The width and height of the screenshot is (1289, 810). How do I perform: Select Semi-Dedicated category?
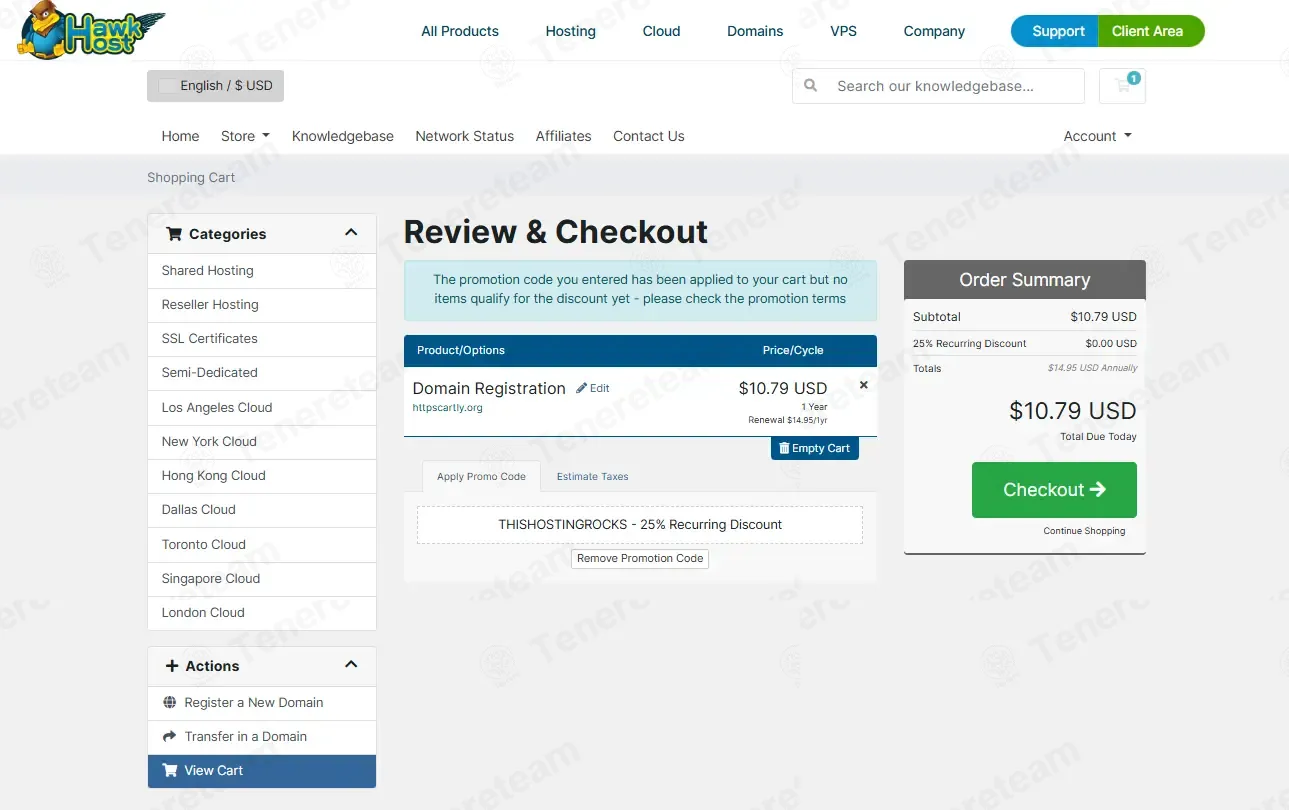point(262,373)
